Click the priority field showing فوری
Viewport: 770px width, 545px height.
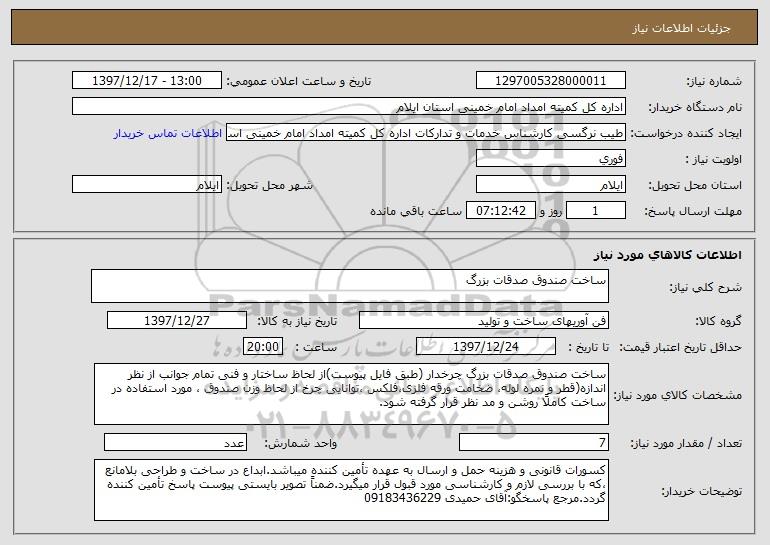point(550,159)
